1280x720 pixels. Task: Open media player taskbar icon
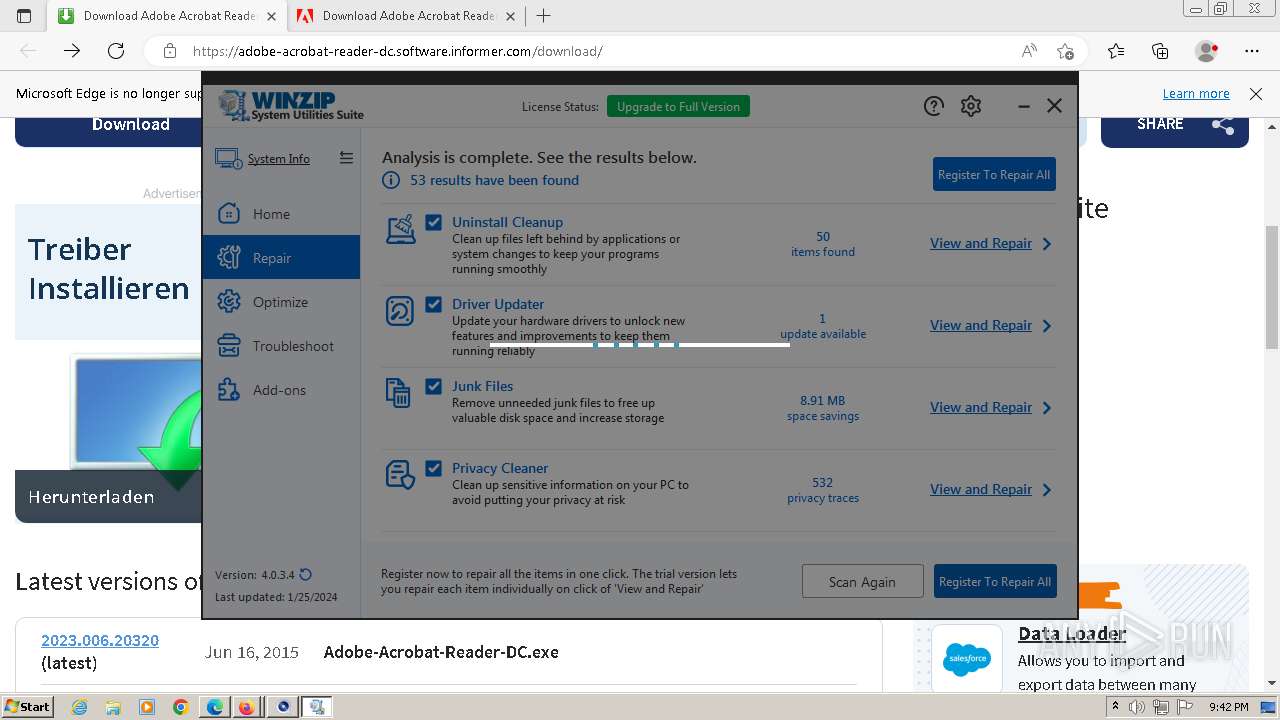click(147, 707)
